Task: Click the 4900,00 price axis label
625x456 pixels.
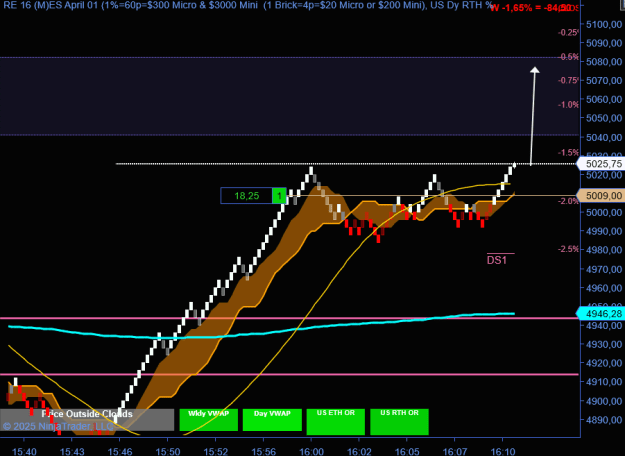Action: (x=604, y=401)
